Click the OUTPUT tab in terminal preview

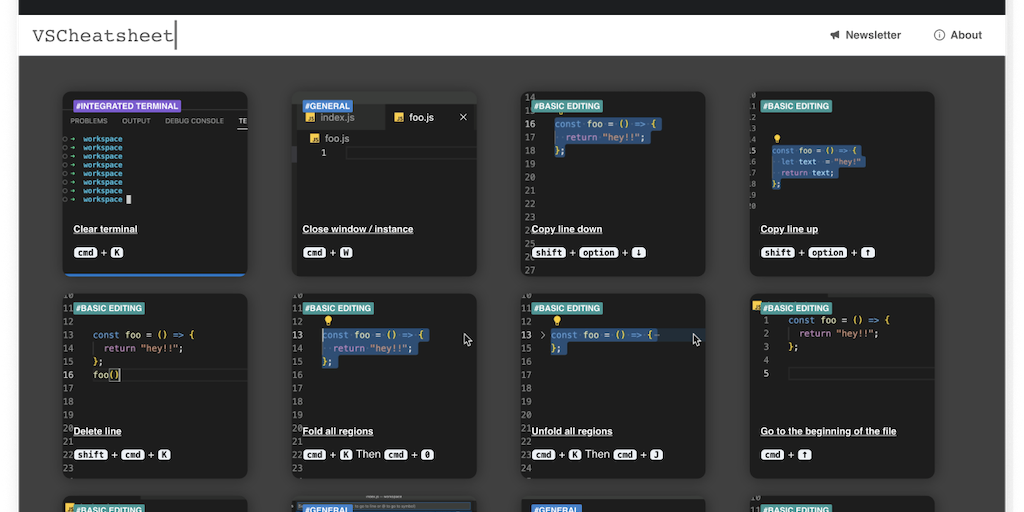pos(136,121)
